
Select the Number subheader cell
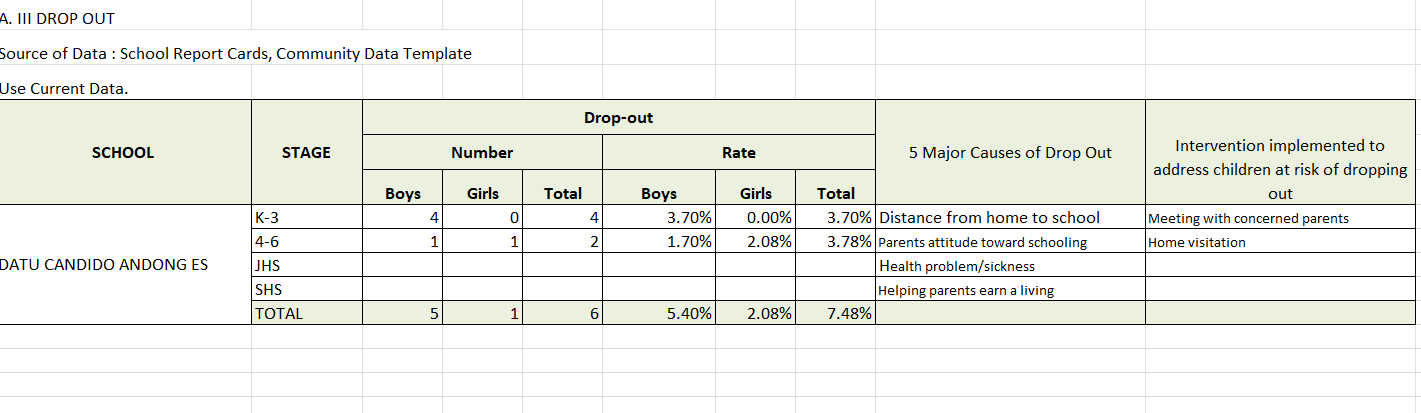[482, 152]
